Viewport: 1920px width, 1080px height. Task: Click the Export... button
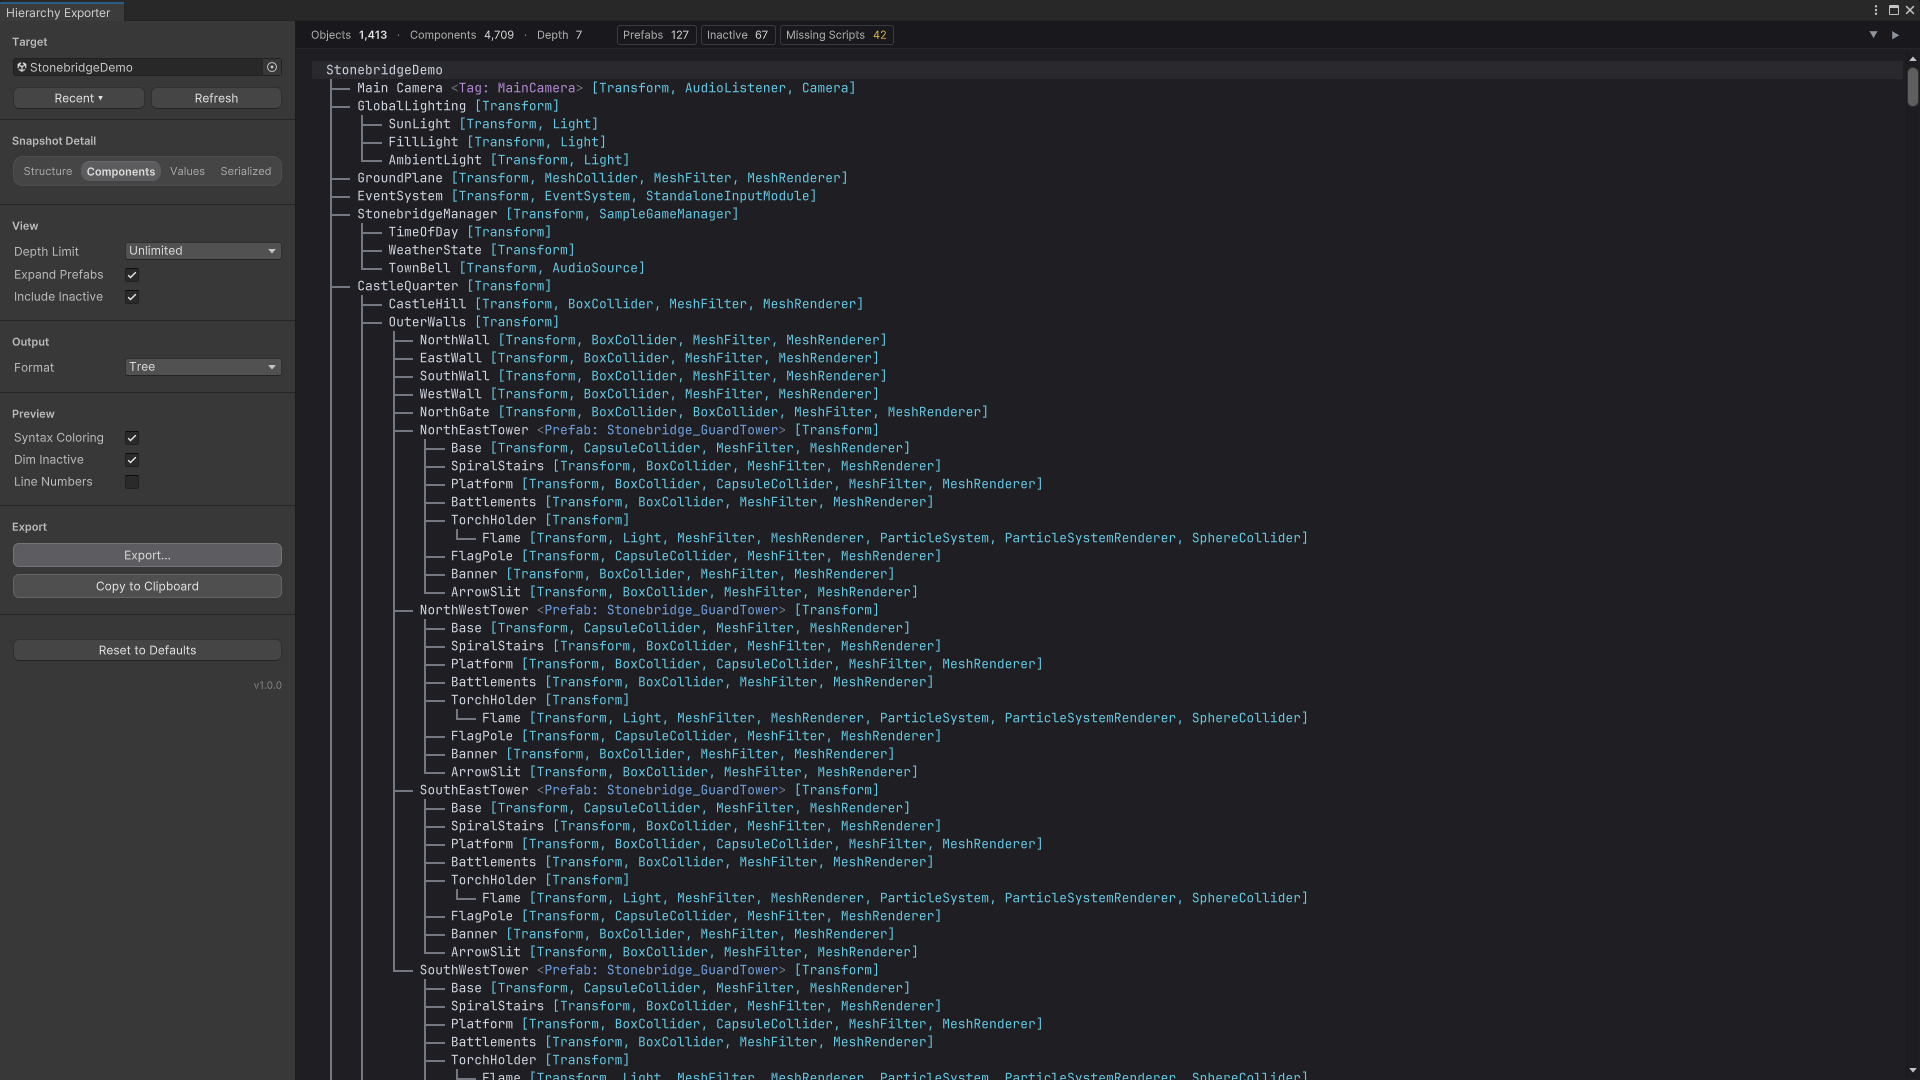coord(147,555)
